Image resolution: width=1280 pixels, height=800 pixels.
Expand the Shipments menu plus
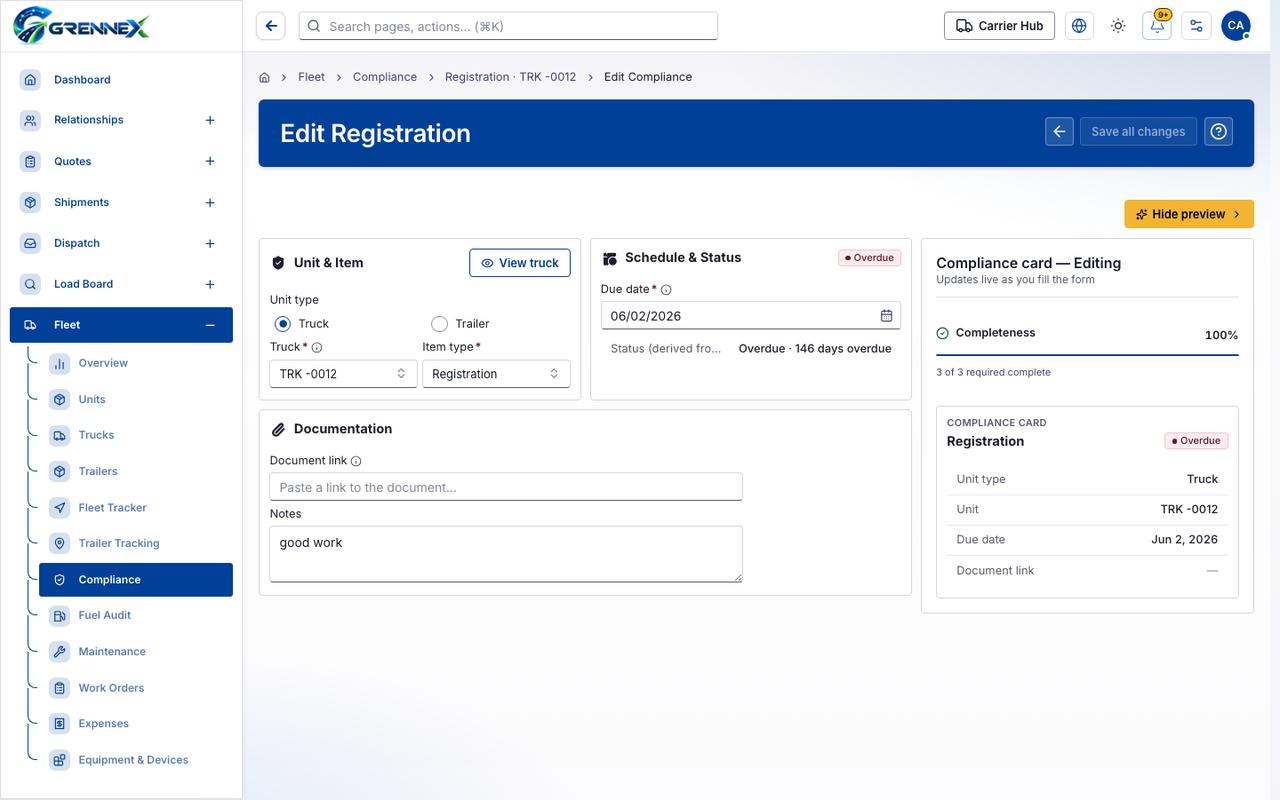(210, 202)
